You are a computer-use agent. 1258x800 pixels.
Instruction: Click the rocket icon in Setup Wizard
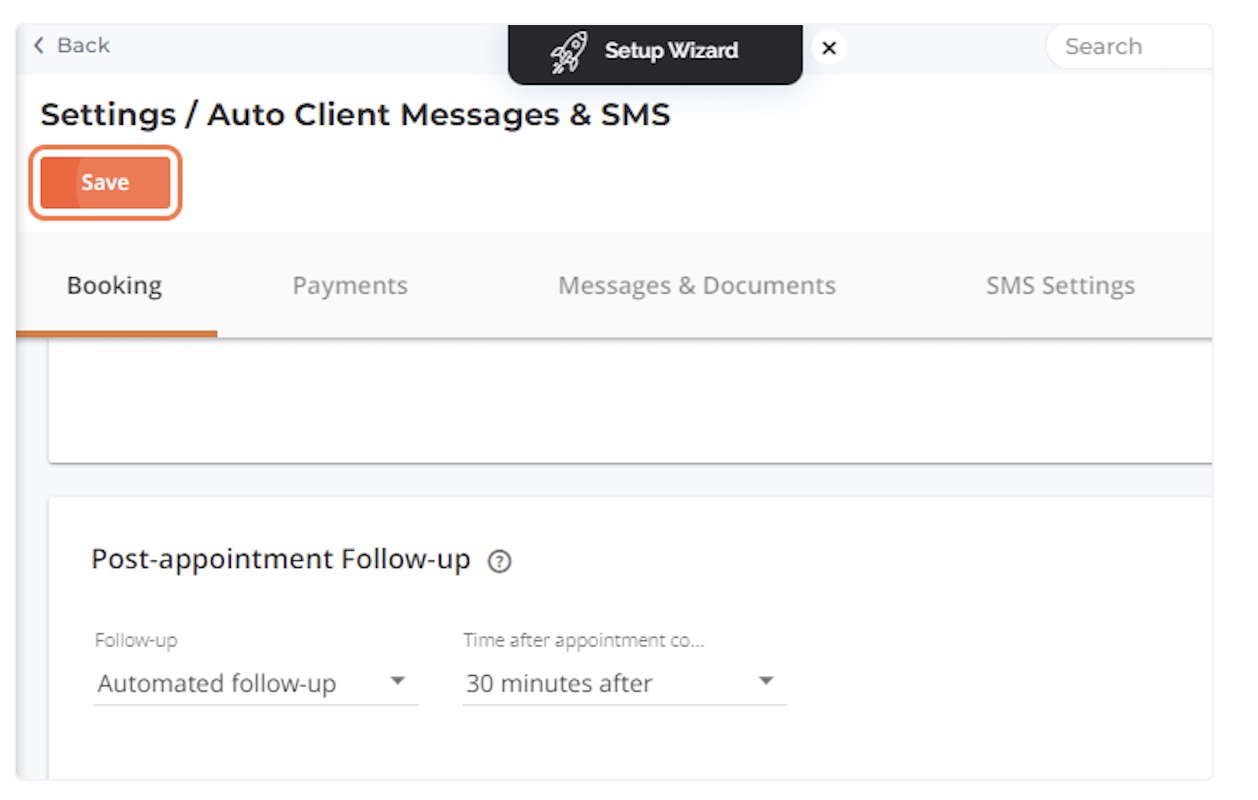[x=570, y=51]
